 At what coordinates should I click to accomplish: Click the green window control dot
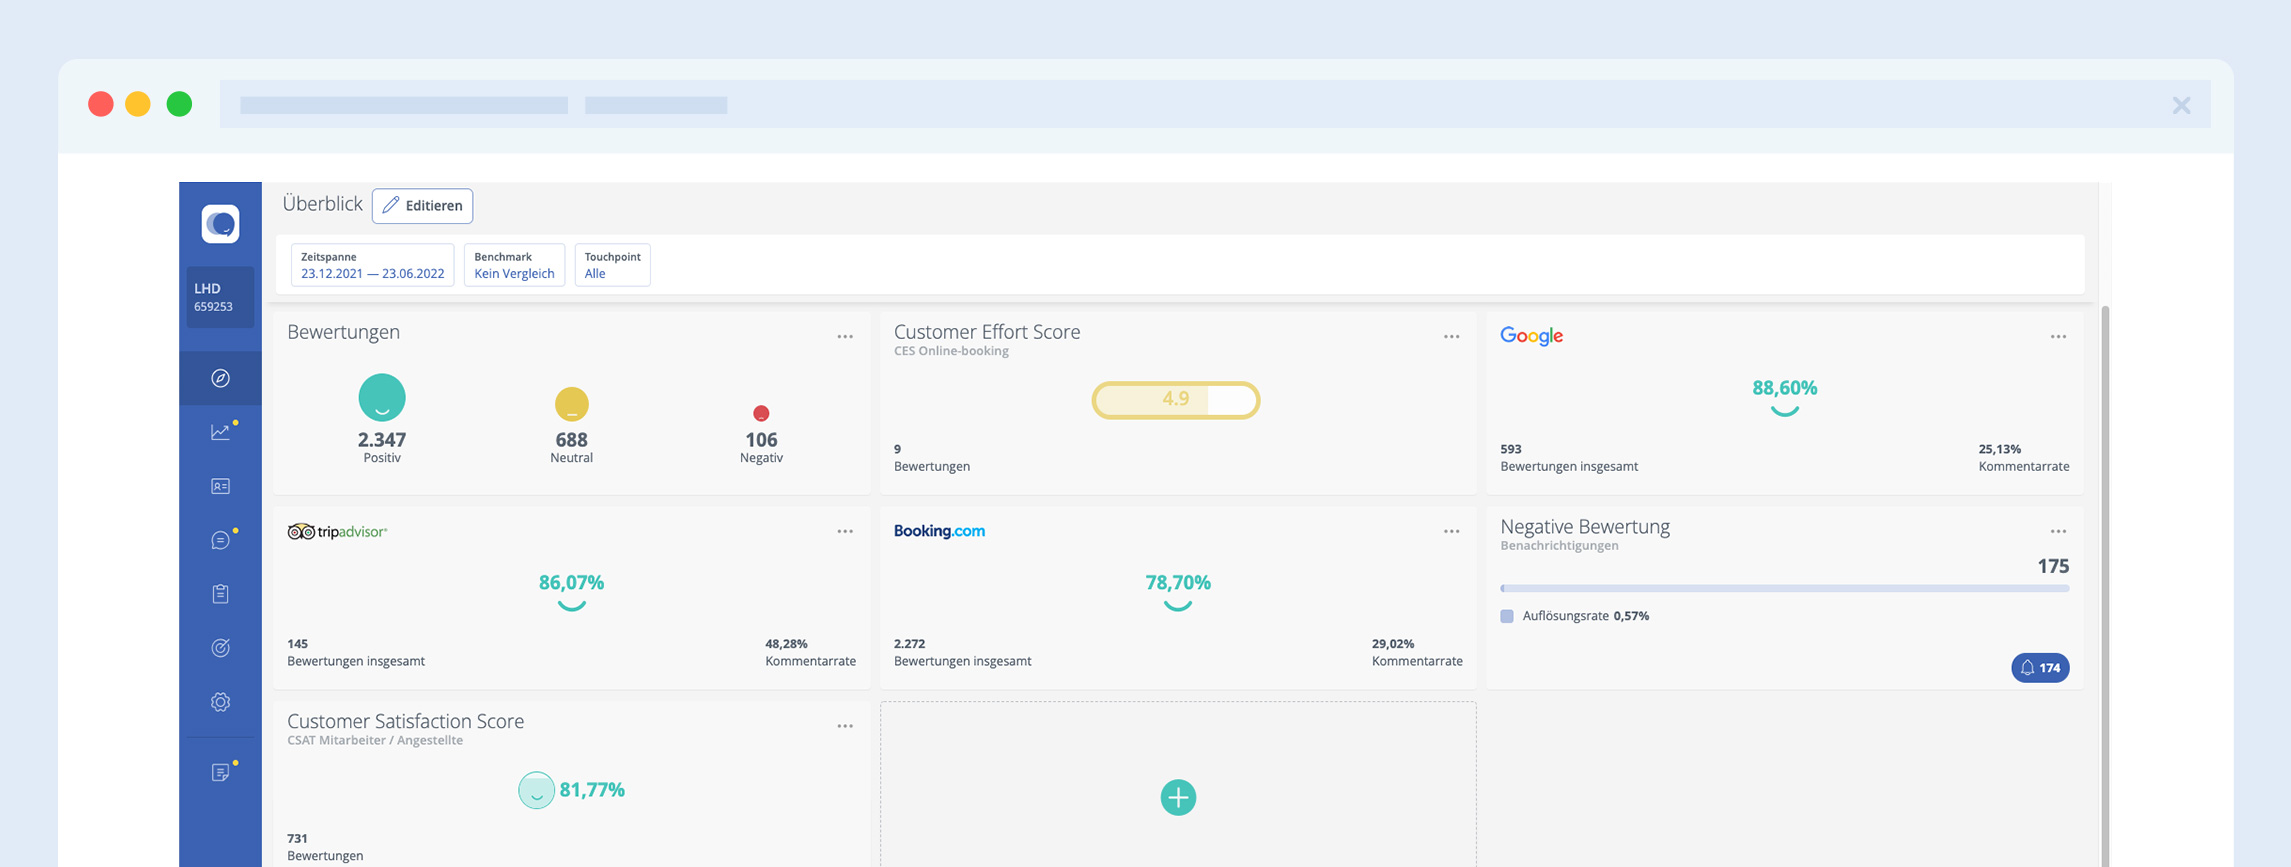pos(179,104)
